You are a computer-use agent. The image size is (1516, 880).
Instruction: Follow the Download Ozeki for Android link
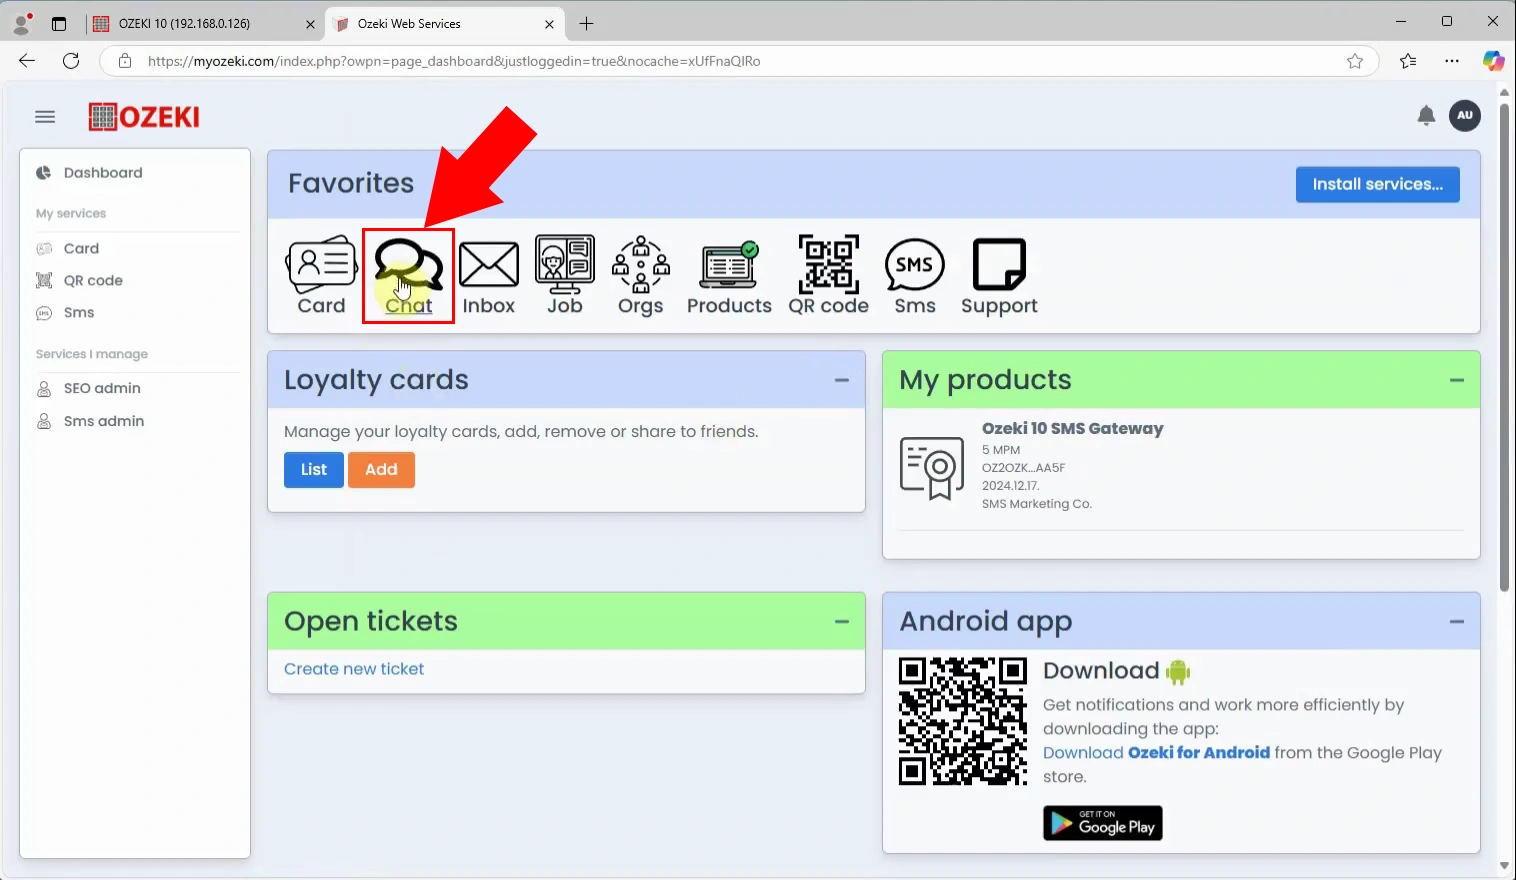pos(1156,753)
